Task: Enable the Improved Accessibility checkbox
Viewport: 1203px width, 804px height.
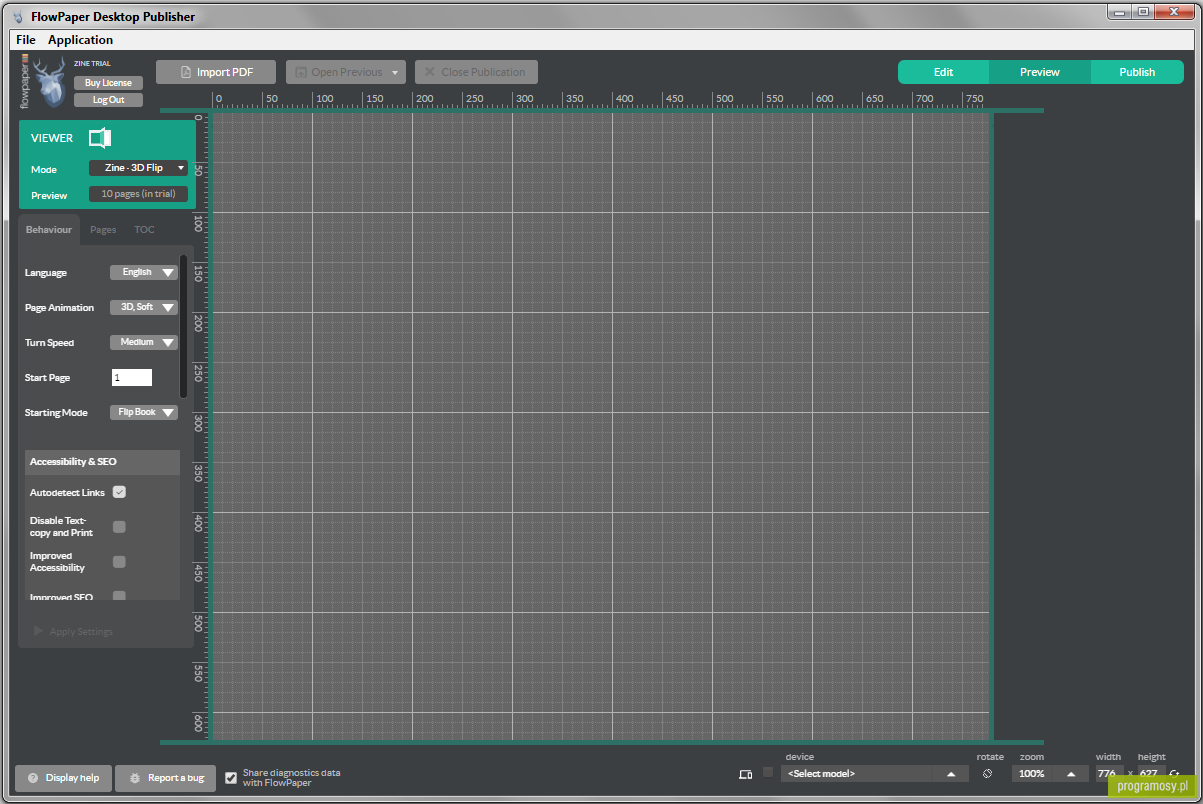Action: pos(119,562)
